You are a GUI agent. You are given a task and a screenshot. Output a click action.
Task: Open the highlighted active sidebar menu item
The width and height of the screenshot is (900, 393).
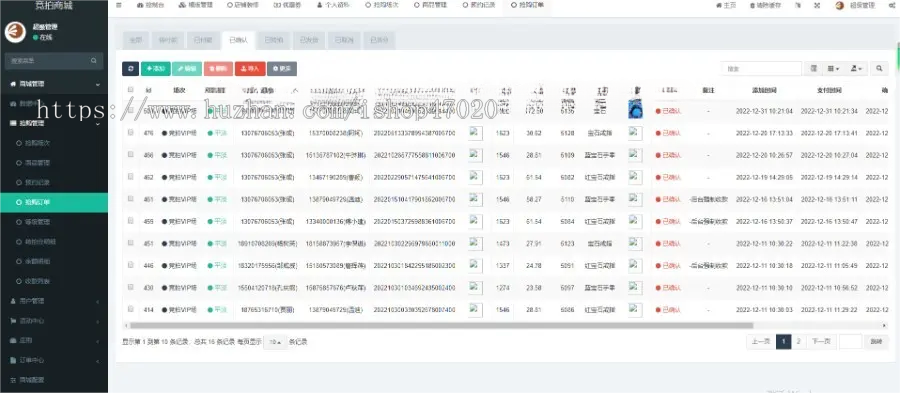coord(54,203)
